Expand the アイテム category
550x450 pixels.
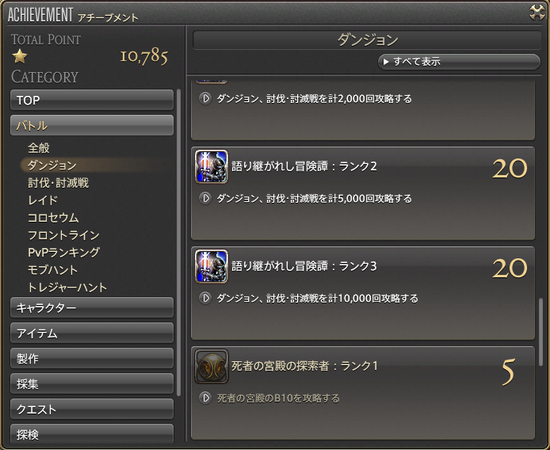[x=92, y=333]
